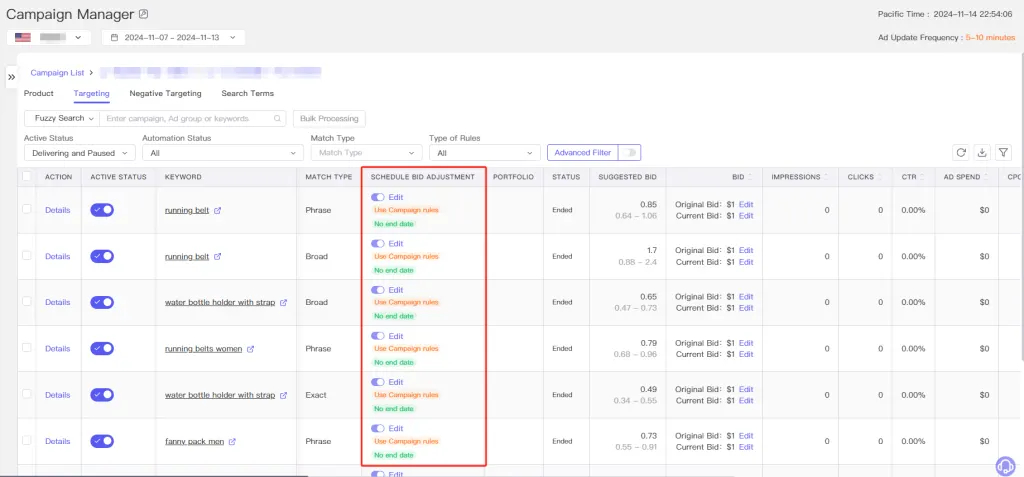Open external link icon for running belt Broad keyword

pos(217,257)
